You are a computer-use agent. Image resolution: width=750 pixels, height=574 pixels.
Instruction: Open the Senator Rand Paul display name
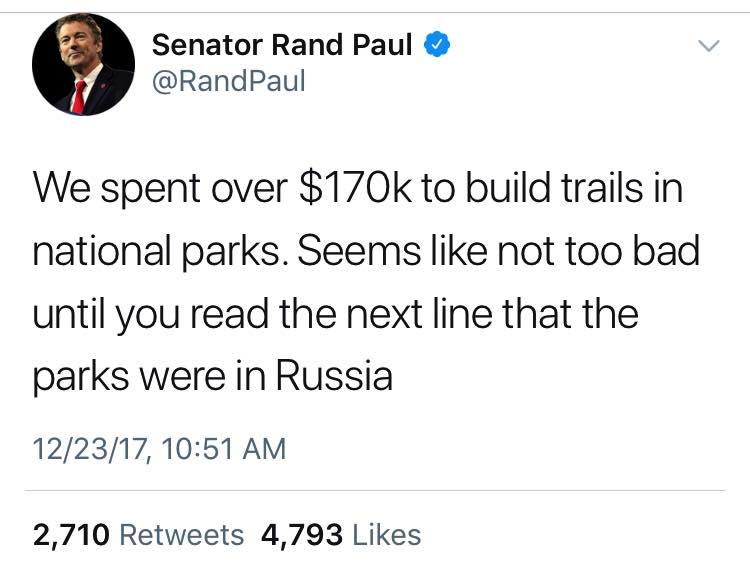point(282,45)
